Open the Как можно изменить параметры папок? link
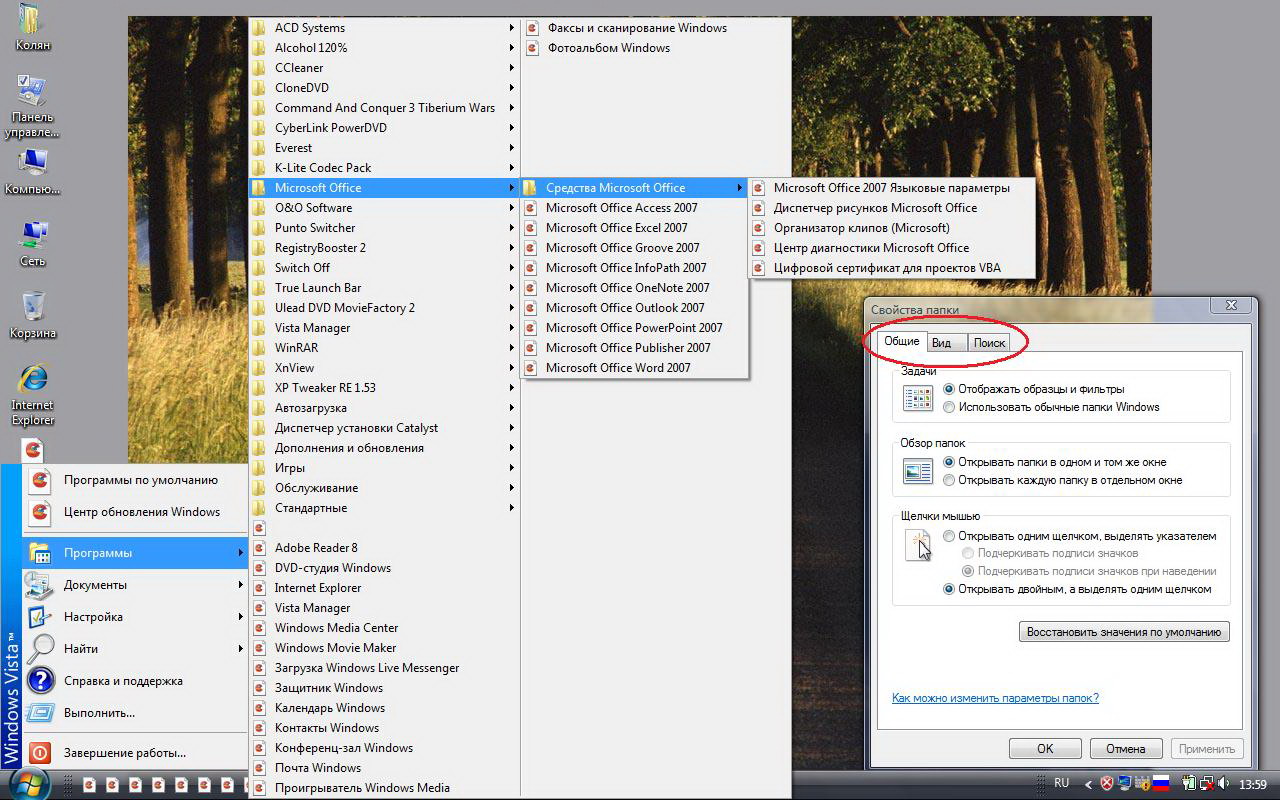This screenshot has width=1280, height=800. point(995,698)
